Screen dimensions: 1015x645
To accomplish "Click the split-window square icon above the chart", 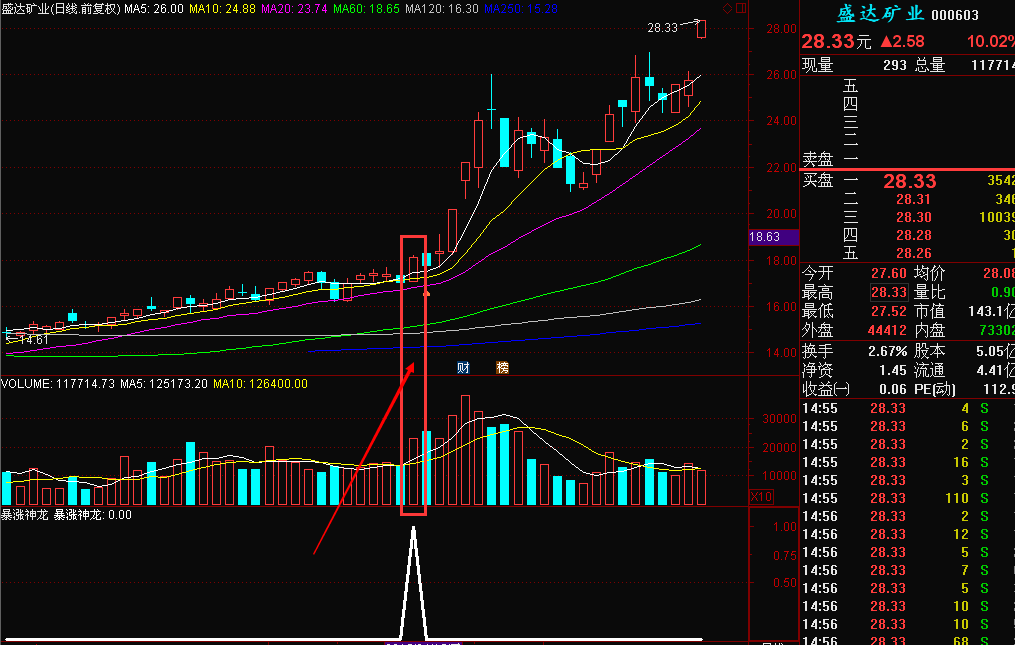I will (x=741, y=8).
